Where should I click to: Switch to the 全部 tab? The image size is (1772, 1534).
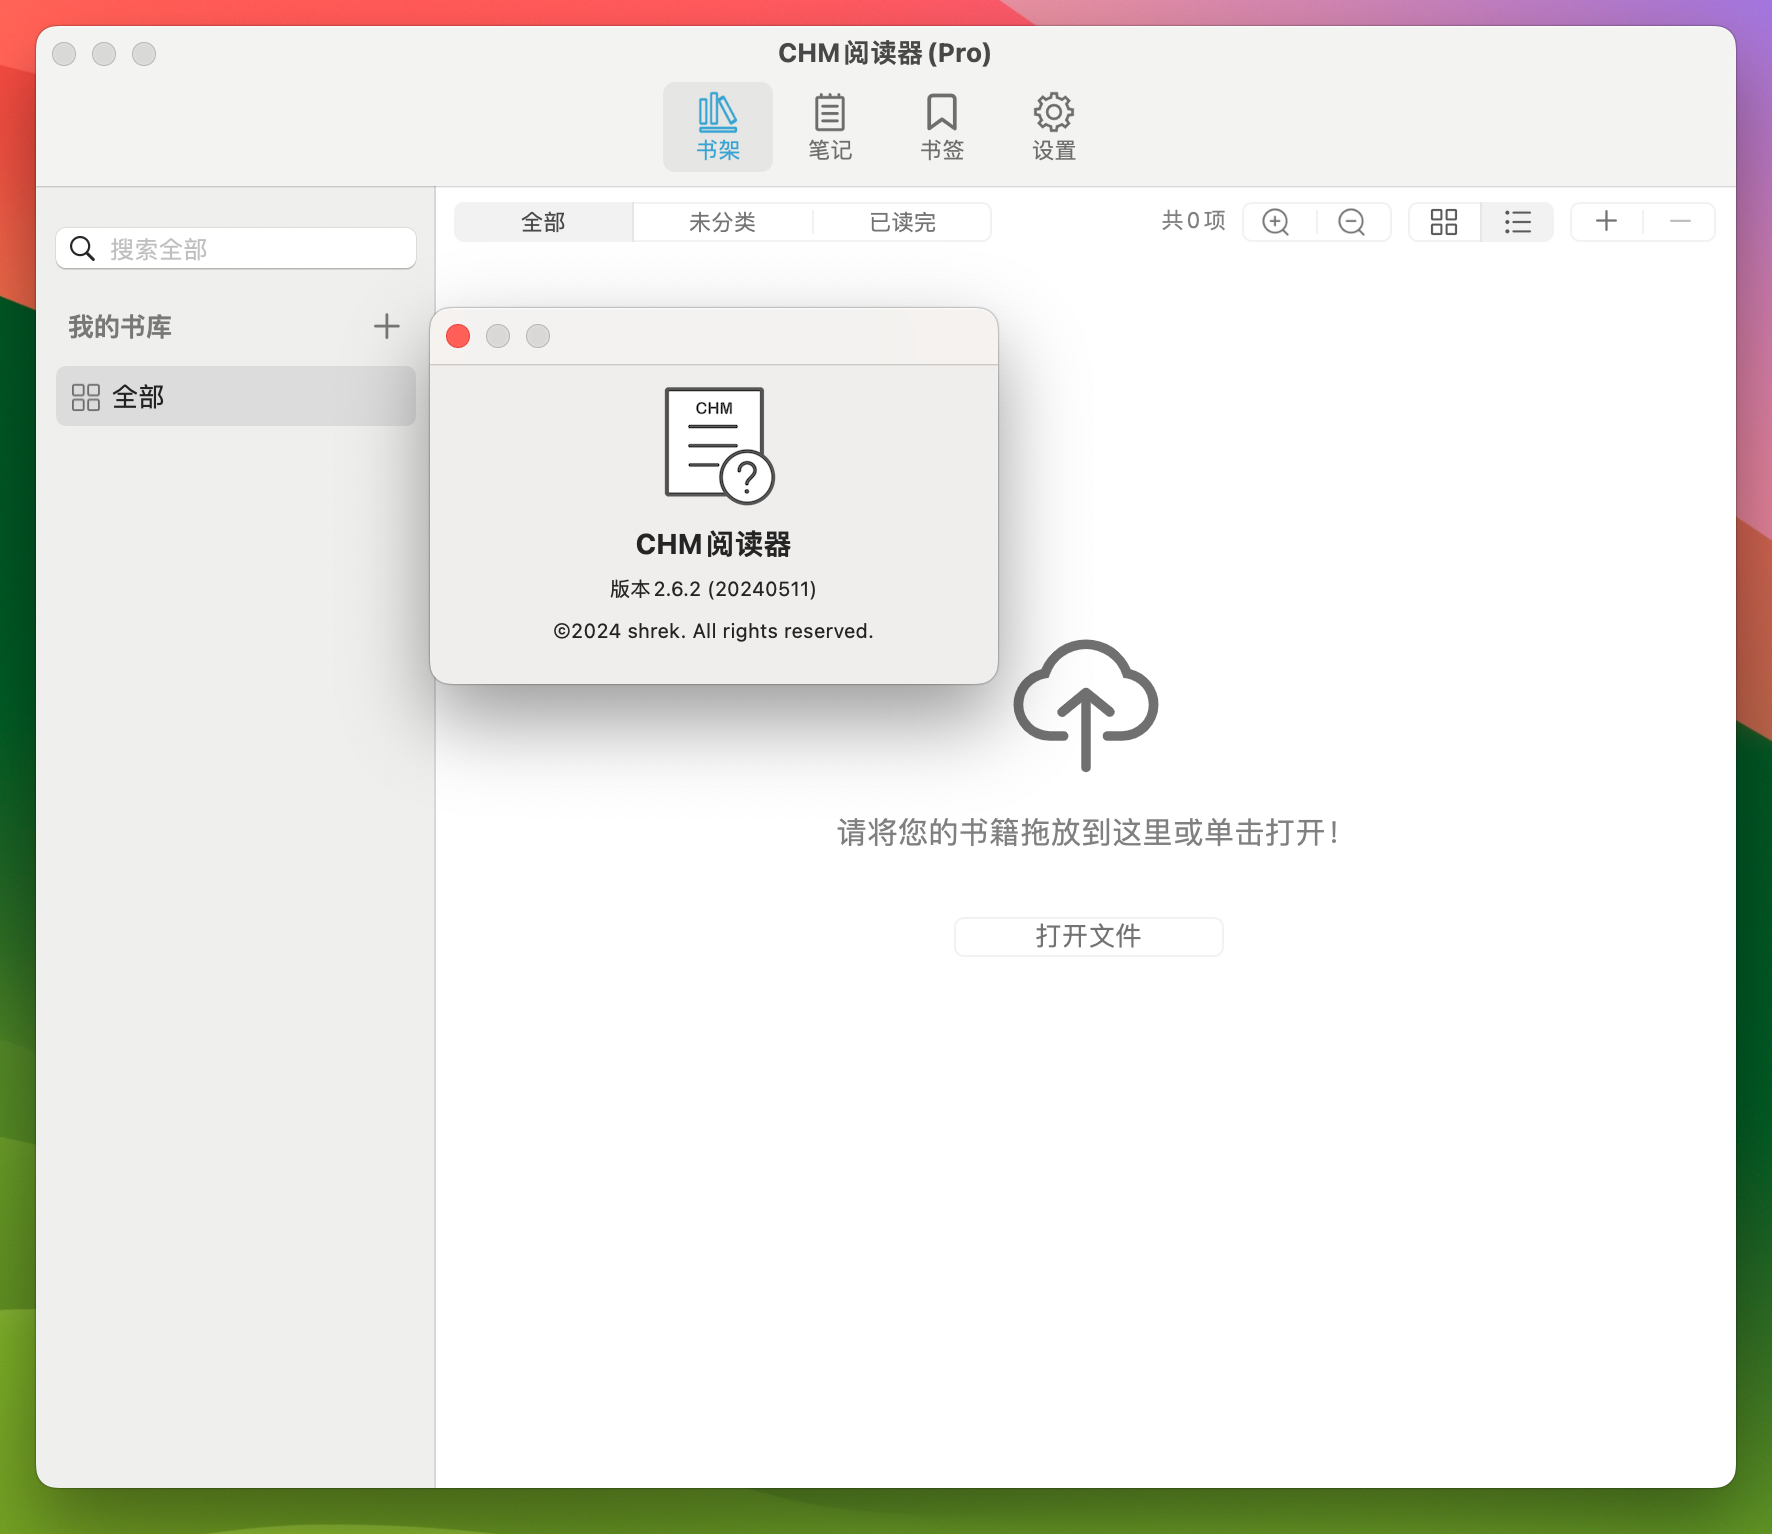[543, 222]
